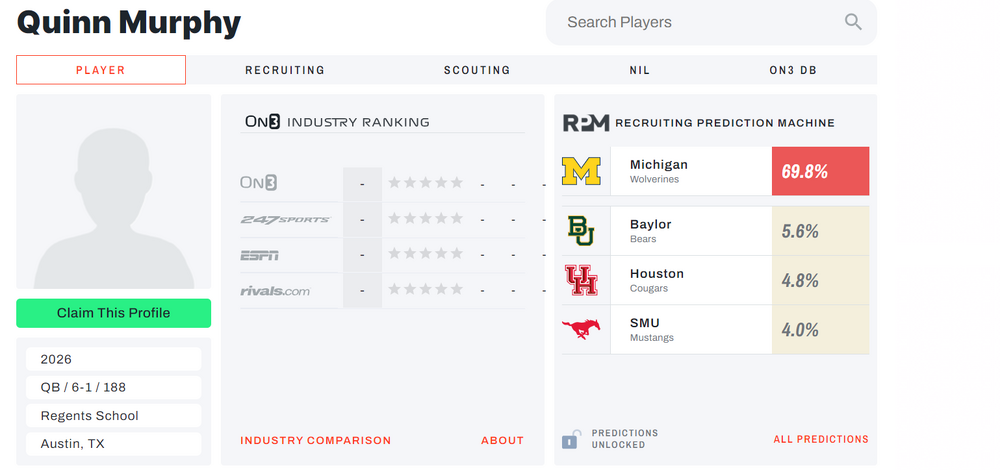Click the SMU Mustangs logo

coord(581,329)
